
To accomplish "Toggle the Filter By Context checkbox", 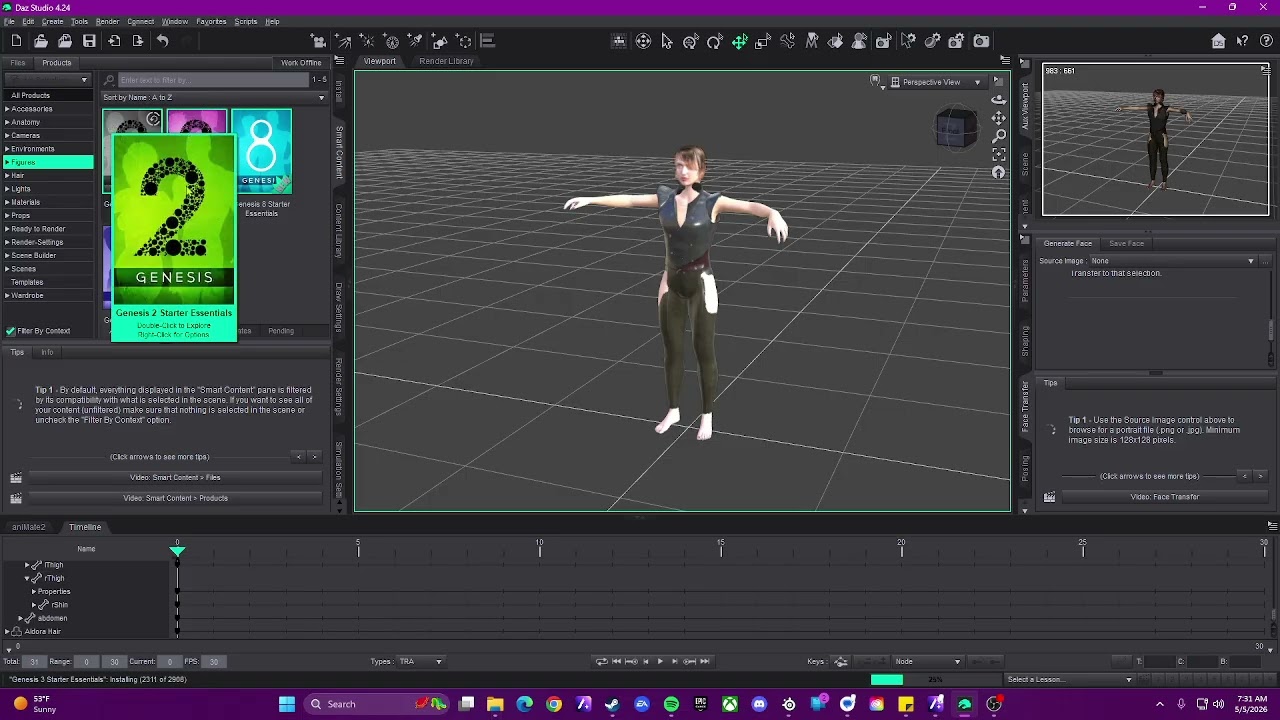I will coord(10,331).
